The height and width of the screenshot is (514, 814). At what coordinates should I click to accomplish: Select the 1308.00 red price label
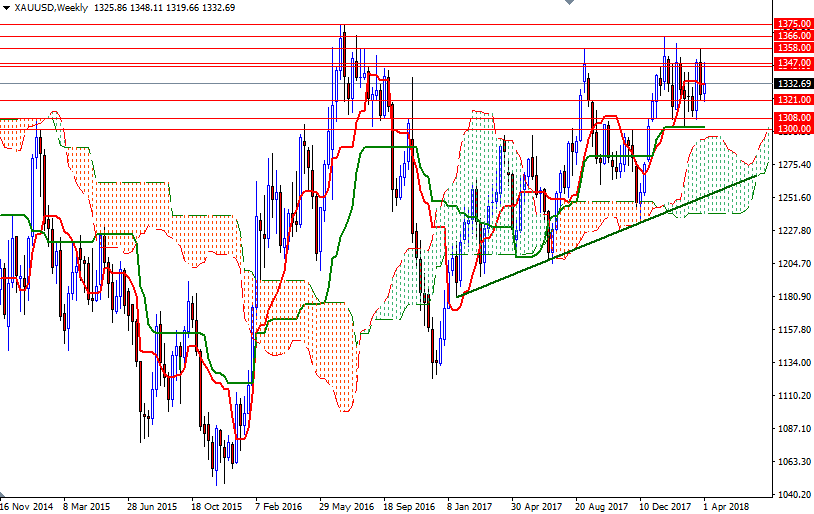[x=792, y=118]
